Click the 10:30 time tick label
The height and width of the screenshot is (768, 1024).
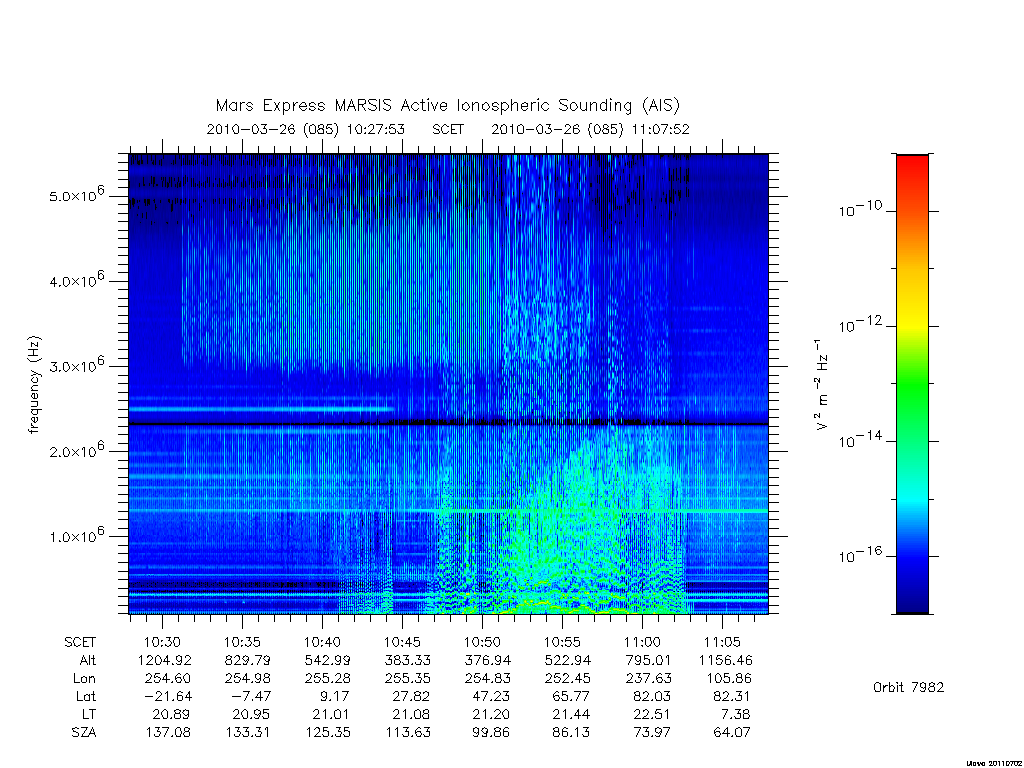coord(162,642)
